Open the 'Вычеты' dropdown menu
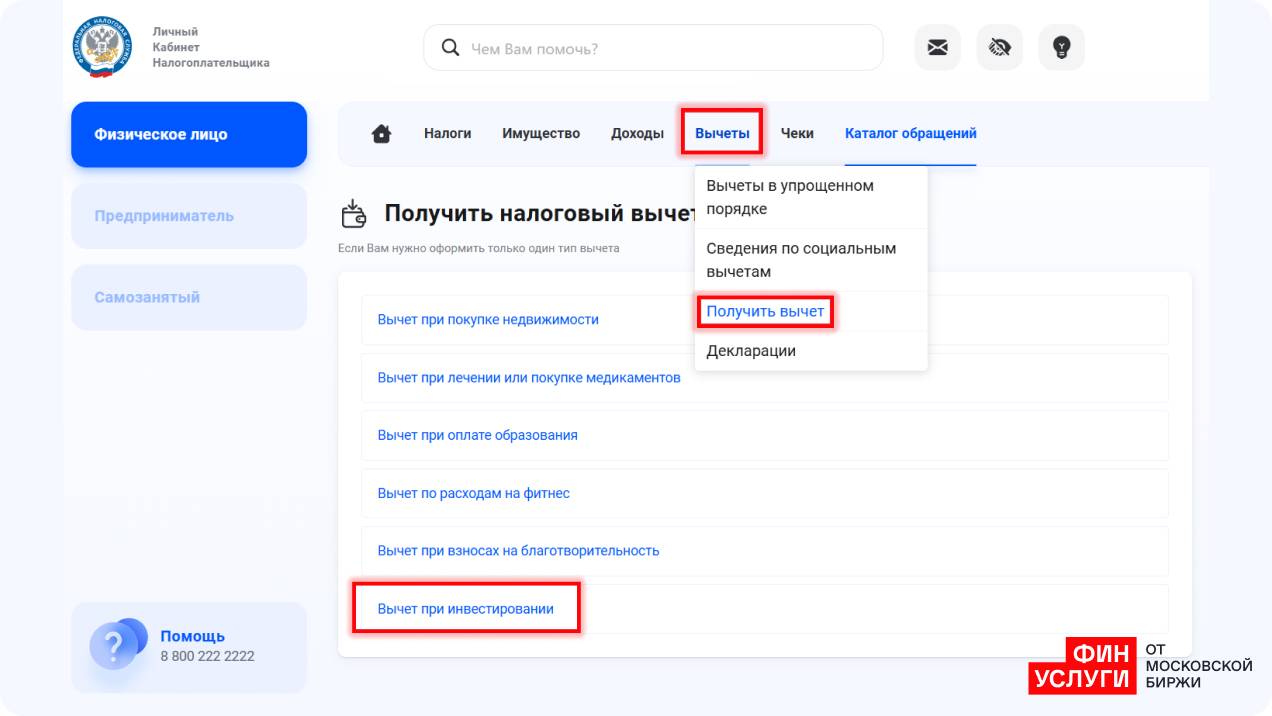Viewport: 1272px width, 716px height. click(x=722, y=133)
